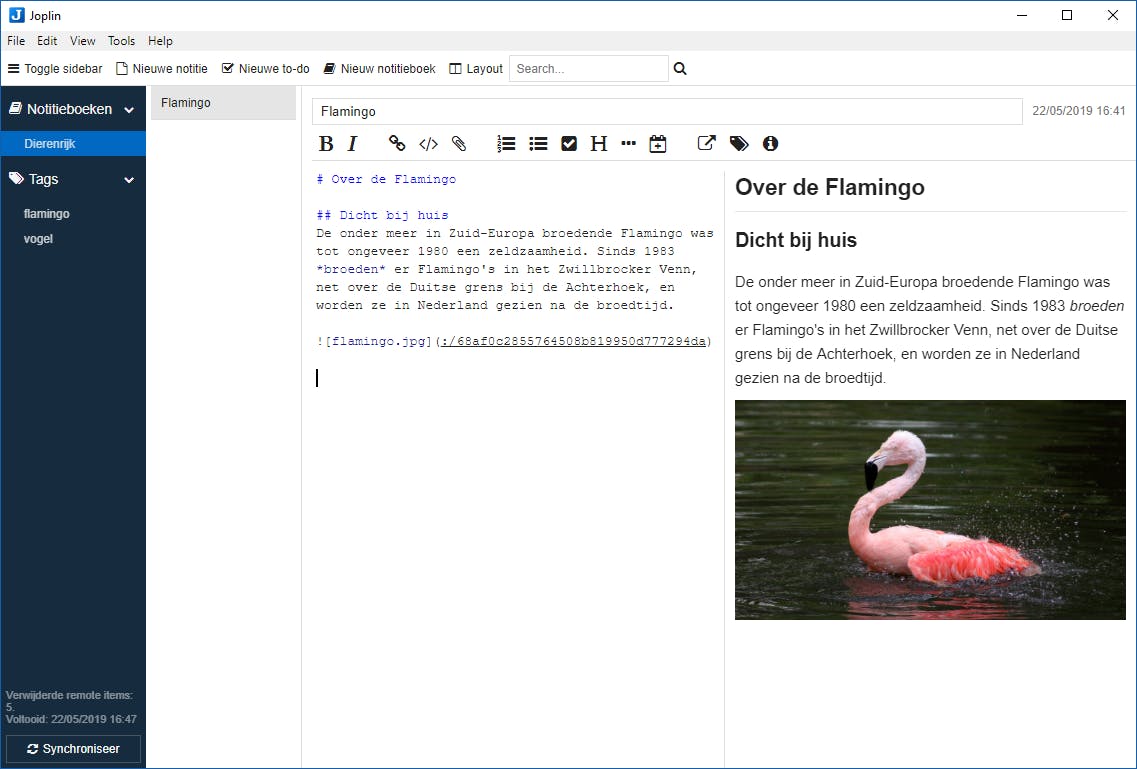Screen dimensions: 1137x769
Task: Open the View menu
Action: 83,41
